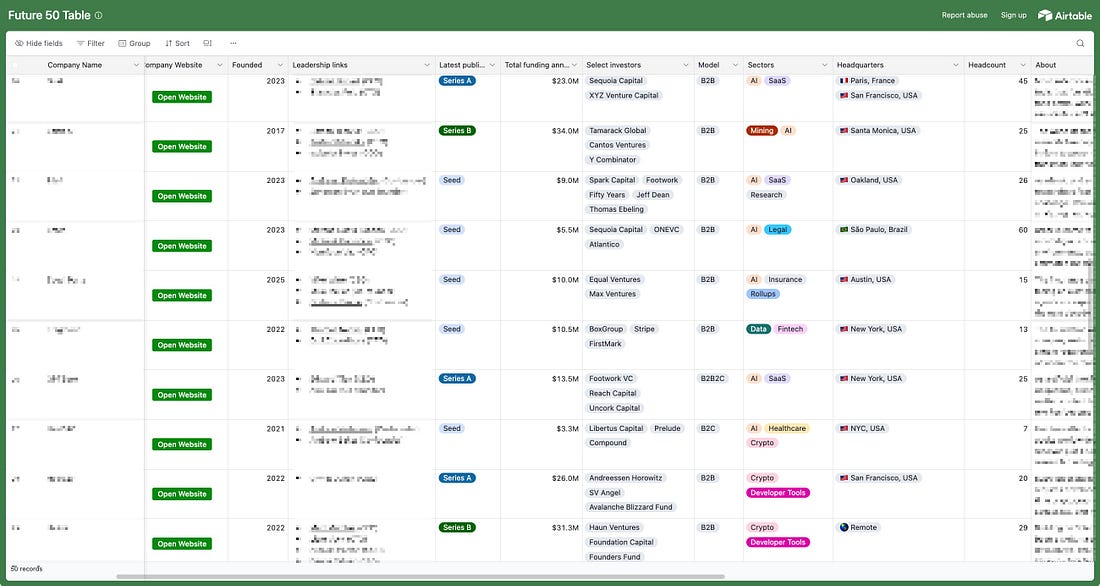Click the horizontal scrollbar at the bottom
The height and width of the screenshot is (586, 1100).
(x=420, y=577)
